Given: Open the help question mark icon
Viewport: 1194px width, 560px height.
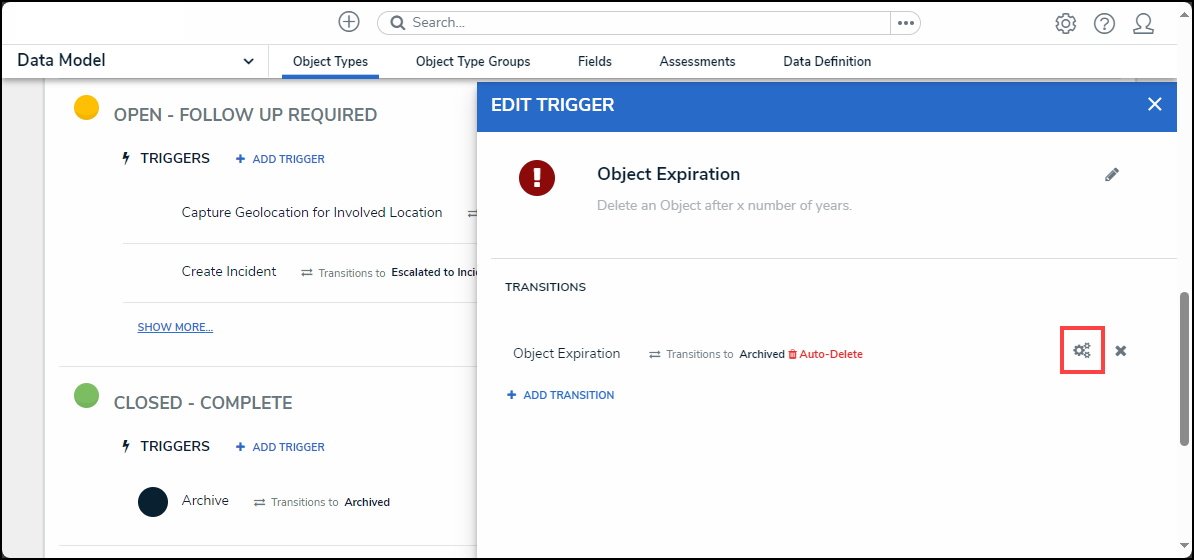Looking at the screenshot, I should click(1104, 23).
